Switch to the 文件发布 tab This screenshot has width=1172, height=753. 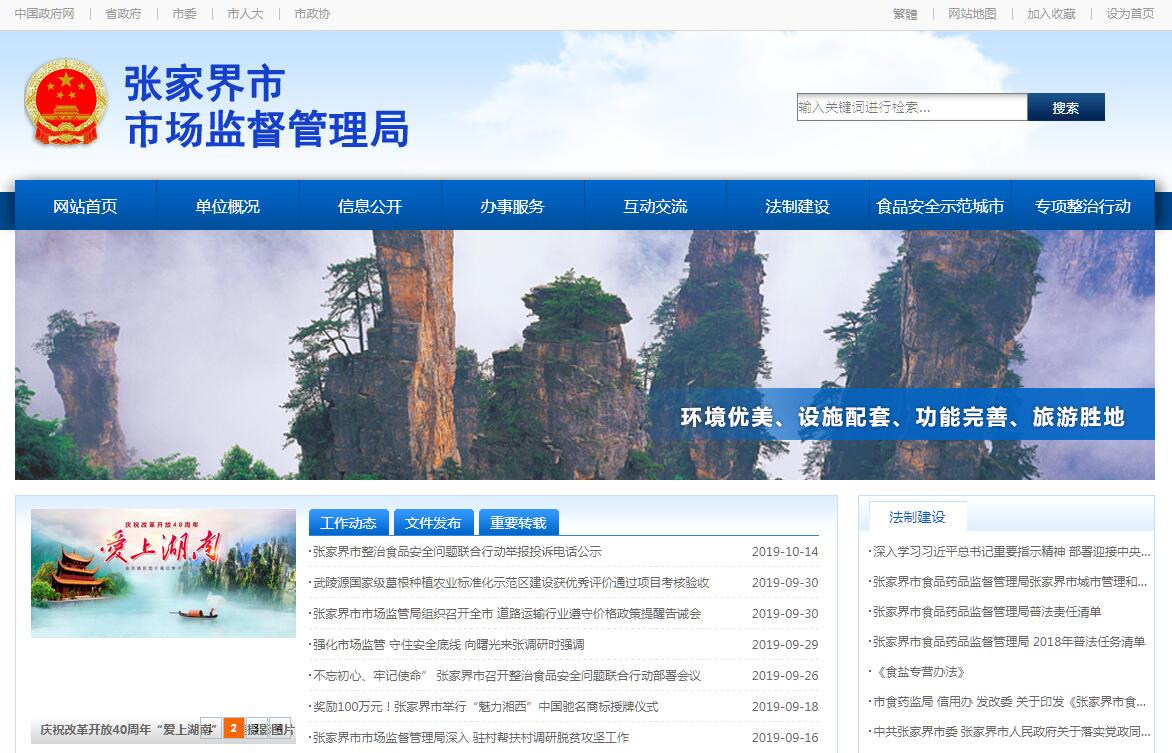(x=433, y=523)
